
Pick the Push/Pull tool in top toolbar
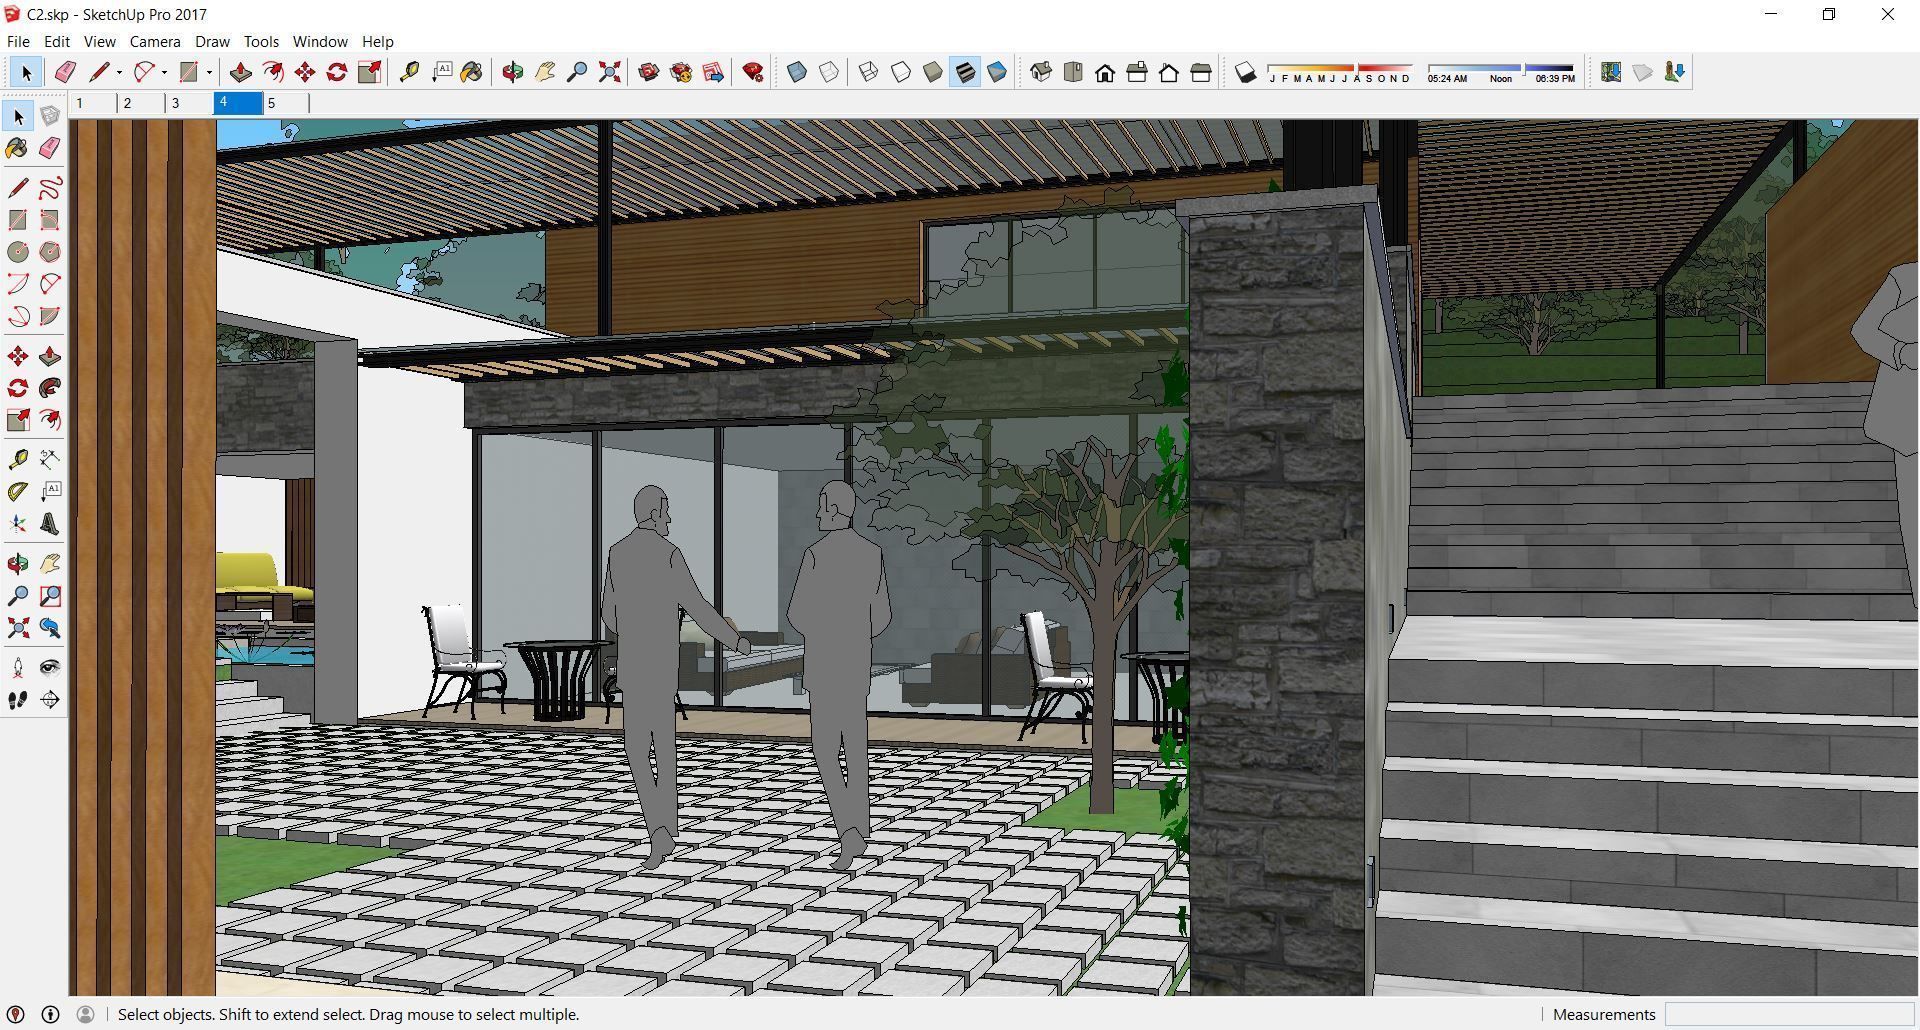tap(240, 72)
